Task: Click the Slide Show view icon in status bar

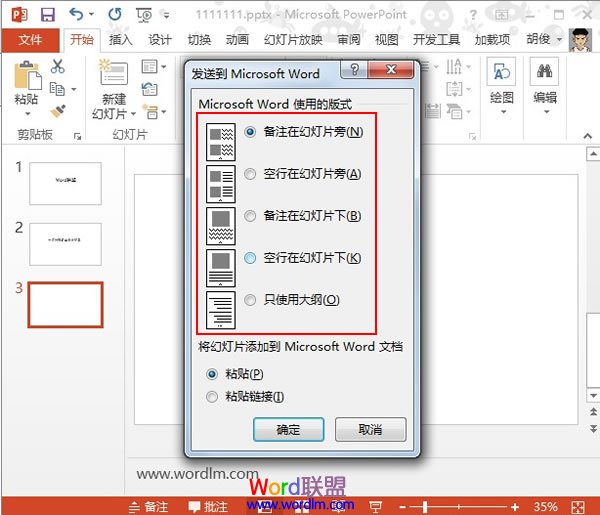Action: (x=375, y=507)
